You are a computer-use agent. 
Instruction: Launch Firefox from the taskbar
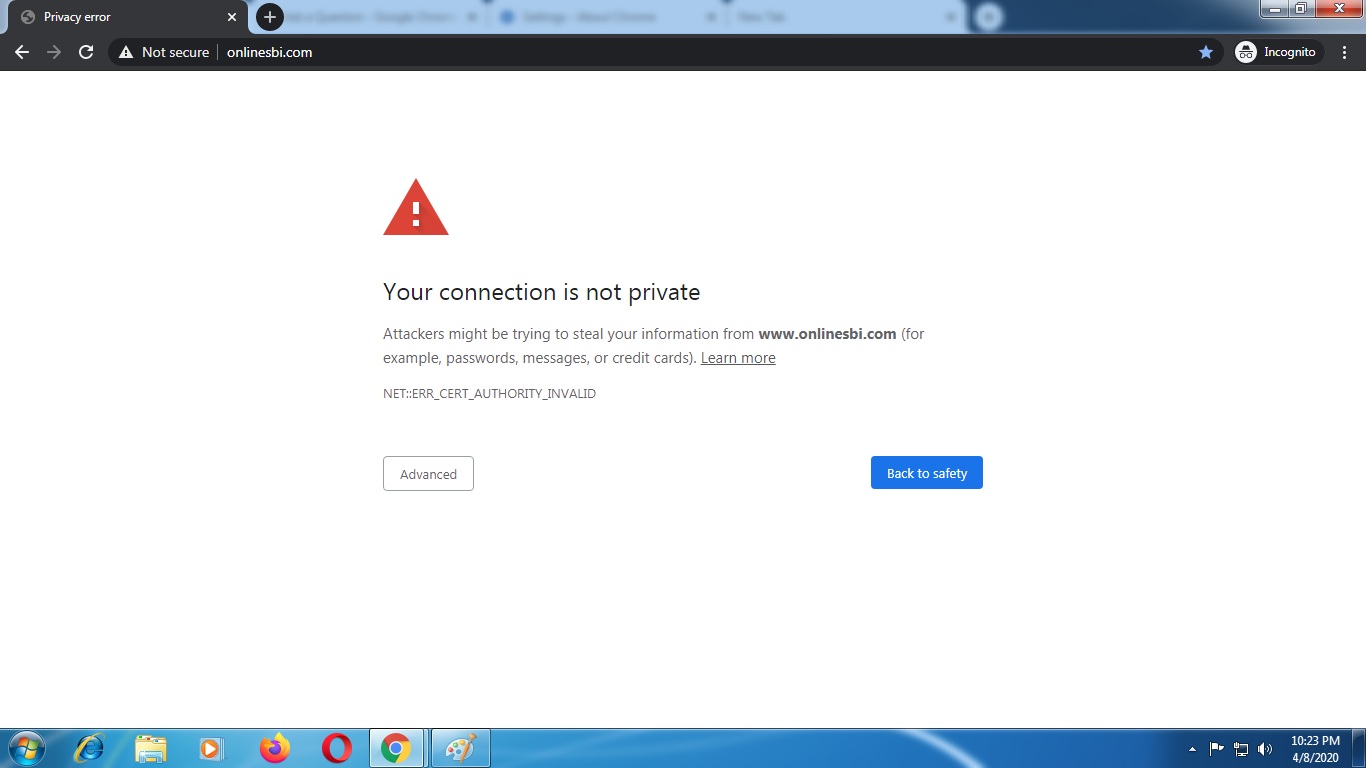(274, 748)
